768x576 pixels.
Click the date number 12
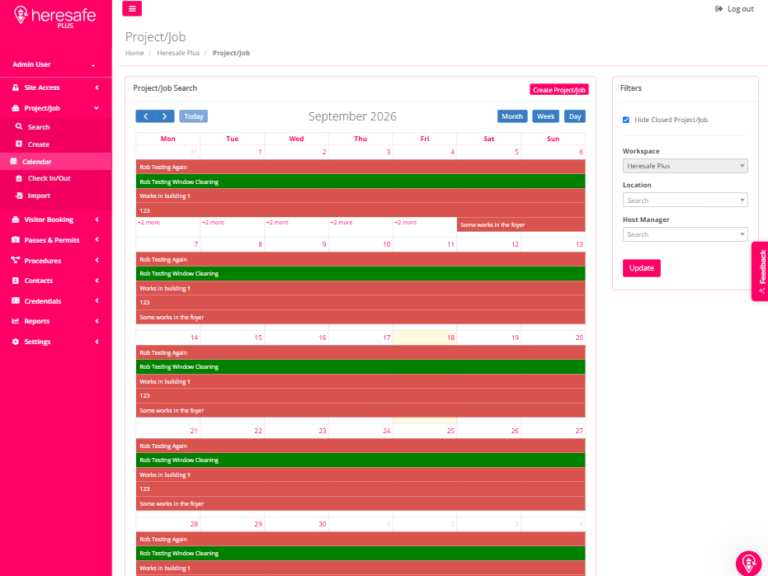tap(515, 244)
